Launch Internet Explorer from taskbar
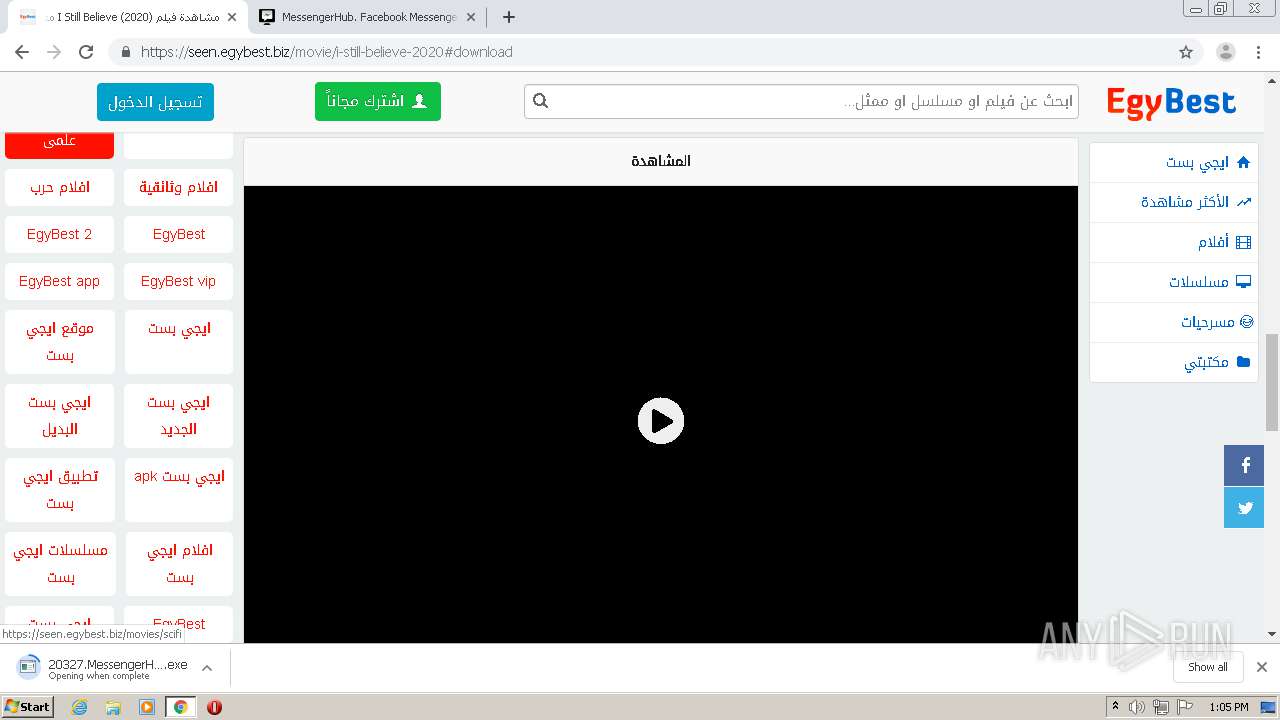This screenshot has height=720, width=1280. pos(80,707)
